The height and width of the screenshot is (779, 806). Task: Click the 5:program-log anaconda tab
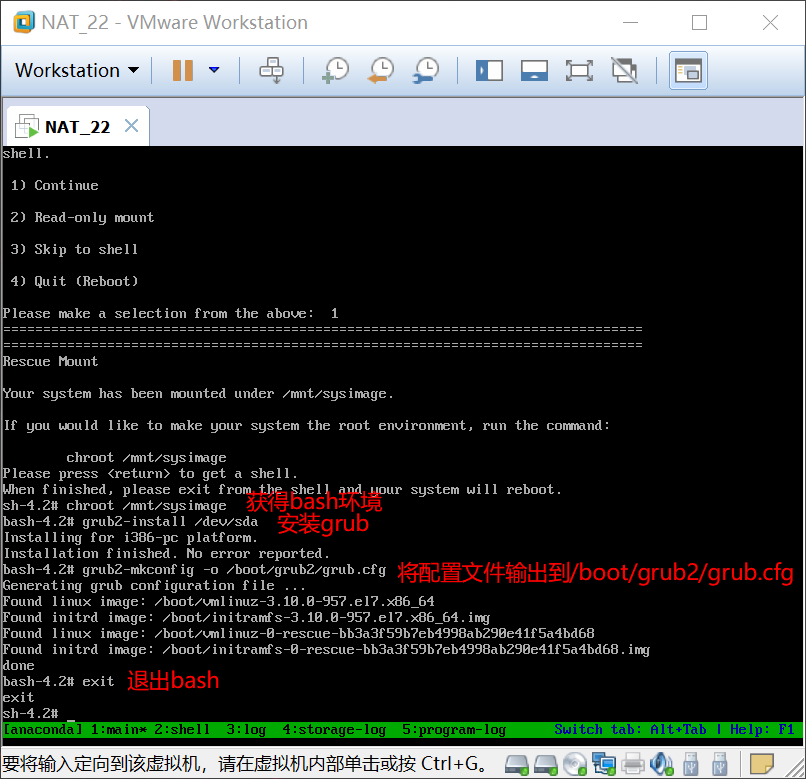[454, 729]
